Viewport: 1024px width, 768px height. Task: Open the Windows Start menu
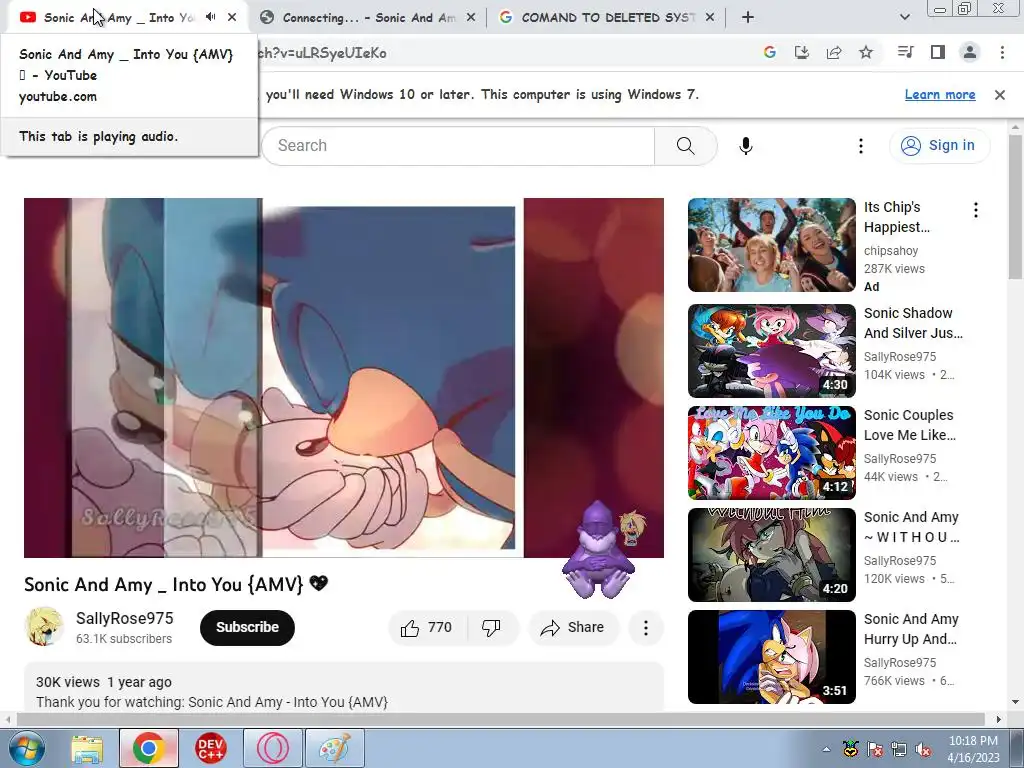27,748
